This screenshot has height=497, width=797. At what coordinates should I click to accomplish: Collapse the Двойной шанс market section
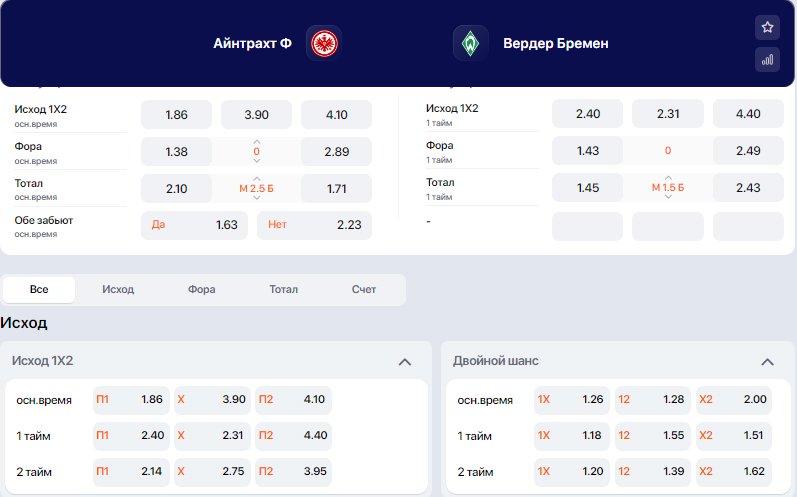(767, 362)
